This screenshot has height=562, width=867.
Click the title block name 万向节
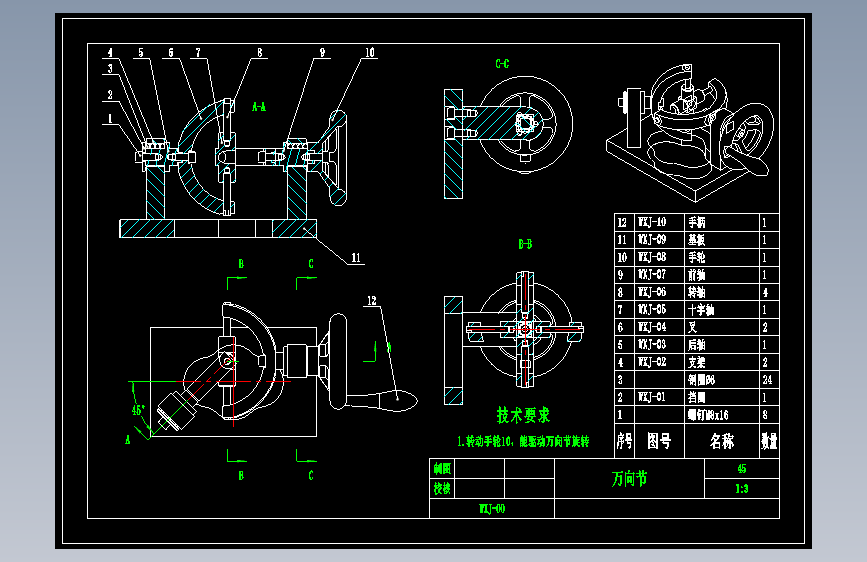tap(629, 478)
